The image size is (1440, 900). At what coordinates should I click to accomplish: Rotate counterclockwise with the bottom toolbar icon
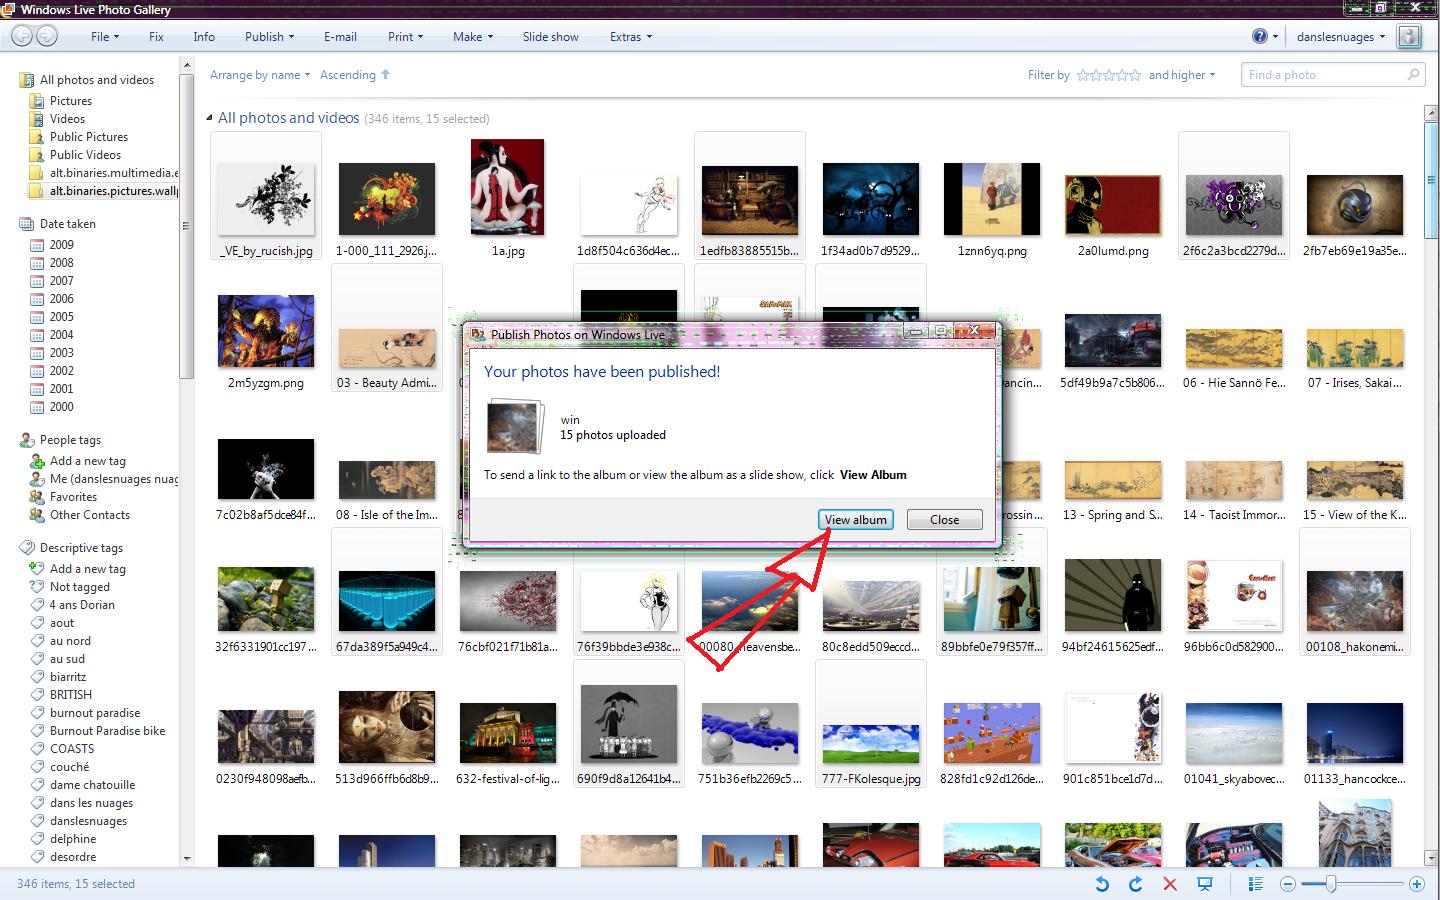[x=1102, y=884]
